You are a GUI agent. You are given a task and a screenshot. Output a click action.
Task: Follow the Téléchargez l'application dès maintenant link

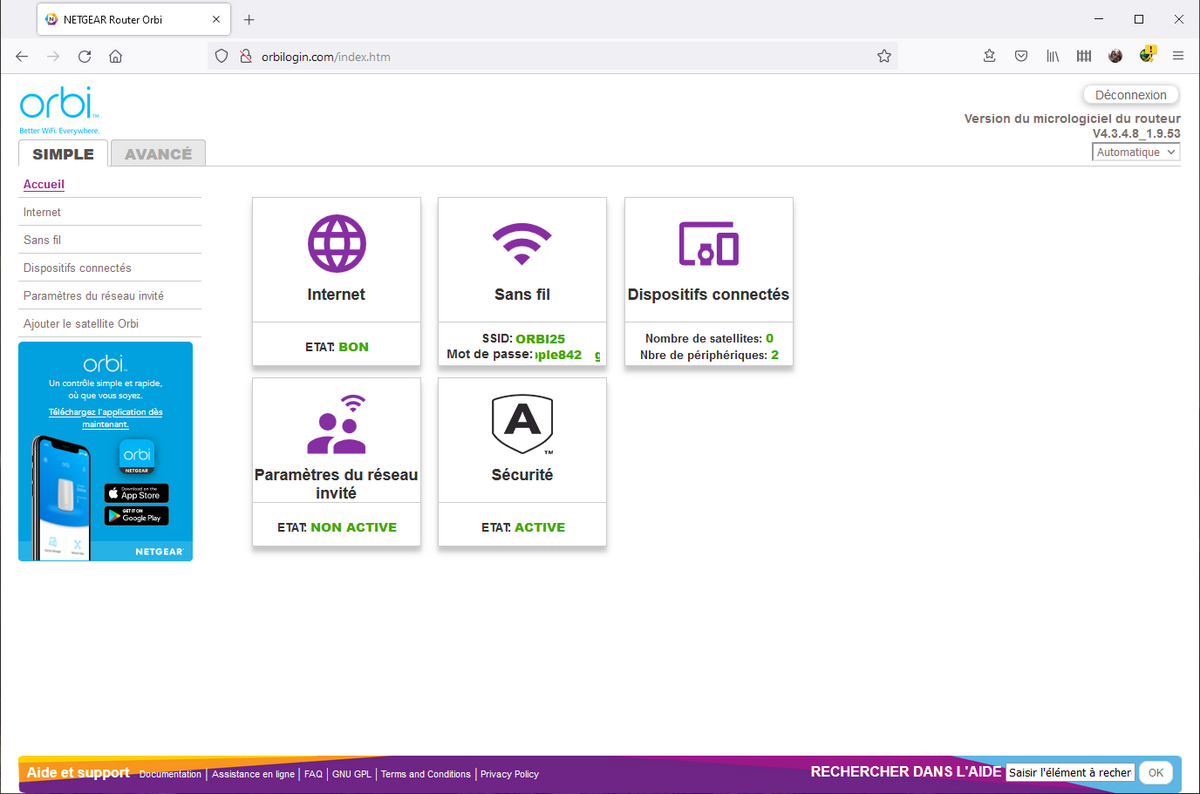click(106, 418)
